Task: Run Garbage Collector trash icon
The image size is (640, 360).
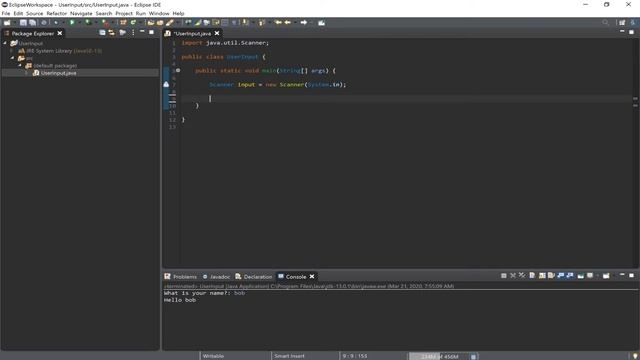Action: (473, 356)
